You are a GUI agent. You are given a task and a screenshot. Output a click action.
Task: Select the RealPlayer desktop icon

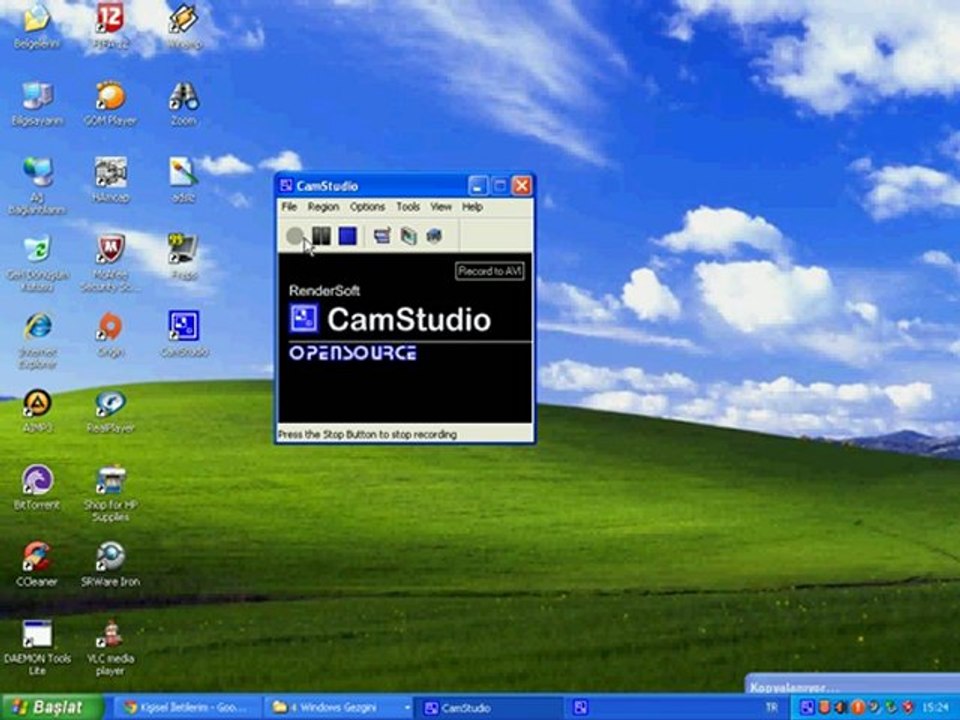(110, 411)
